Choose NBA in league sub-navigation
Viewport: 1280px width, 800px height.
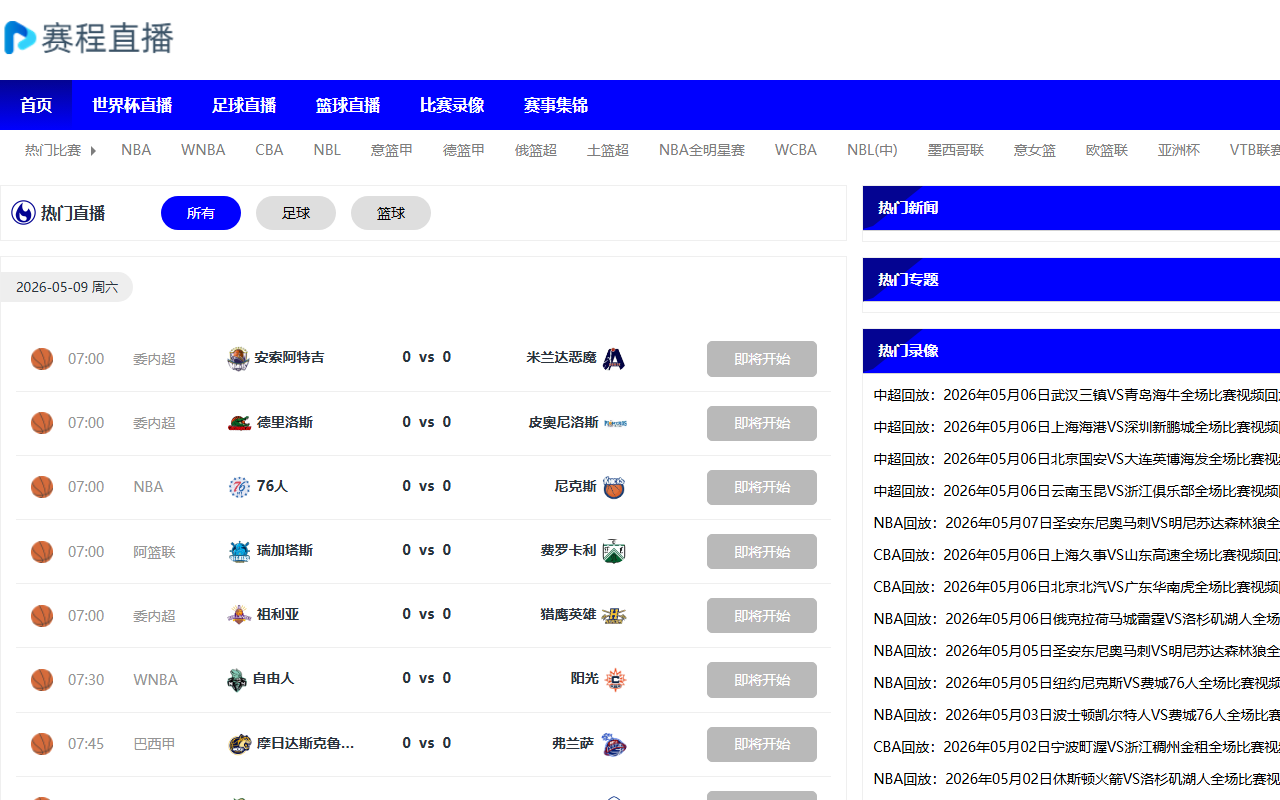tap(136, 150)
